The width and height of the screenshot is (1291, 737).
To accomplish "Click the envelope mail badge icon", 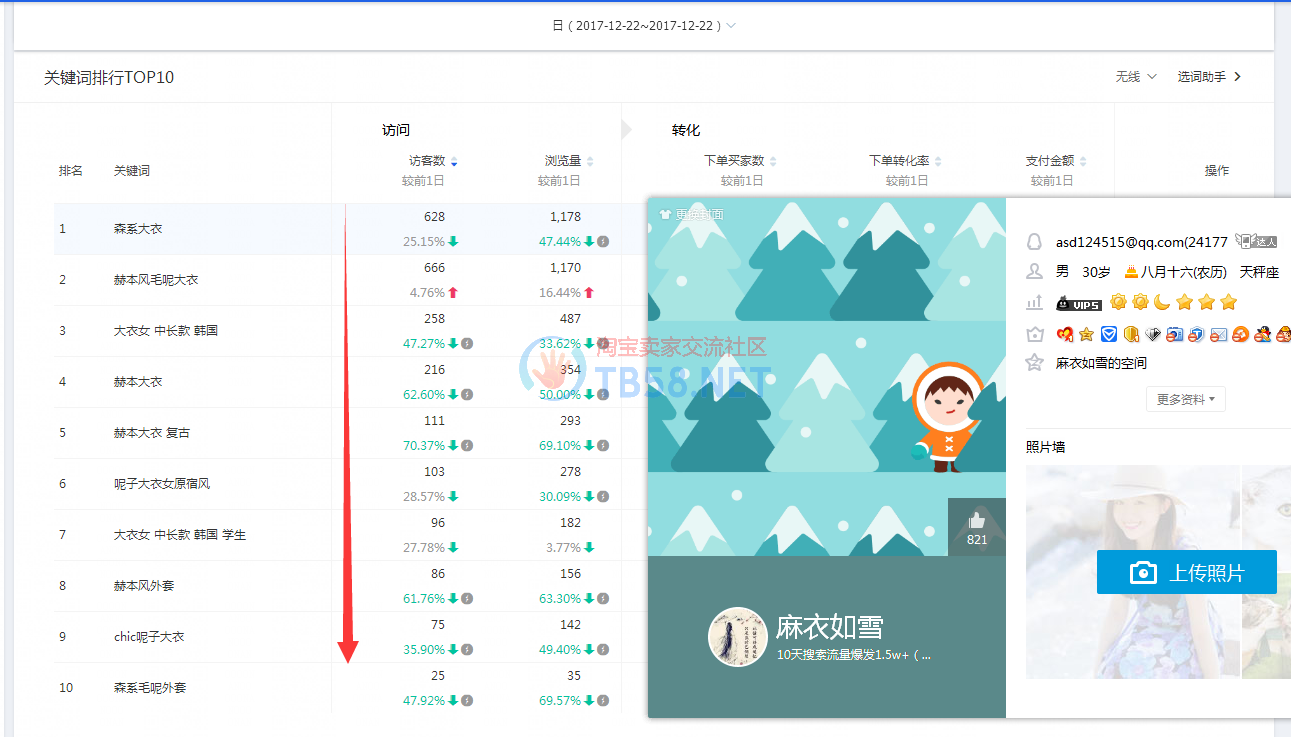I will 1219,334.
